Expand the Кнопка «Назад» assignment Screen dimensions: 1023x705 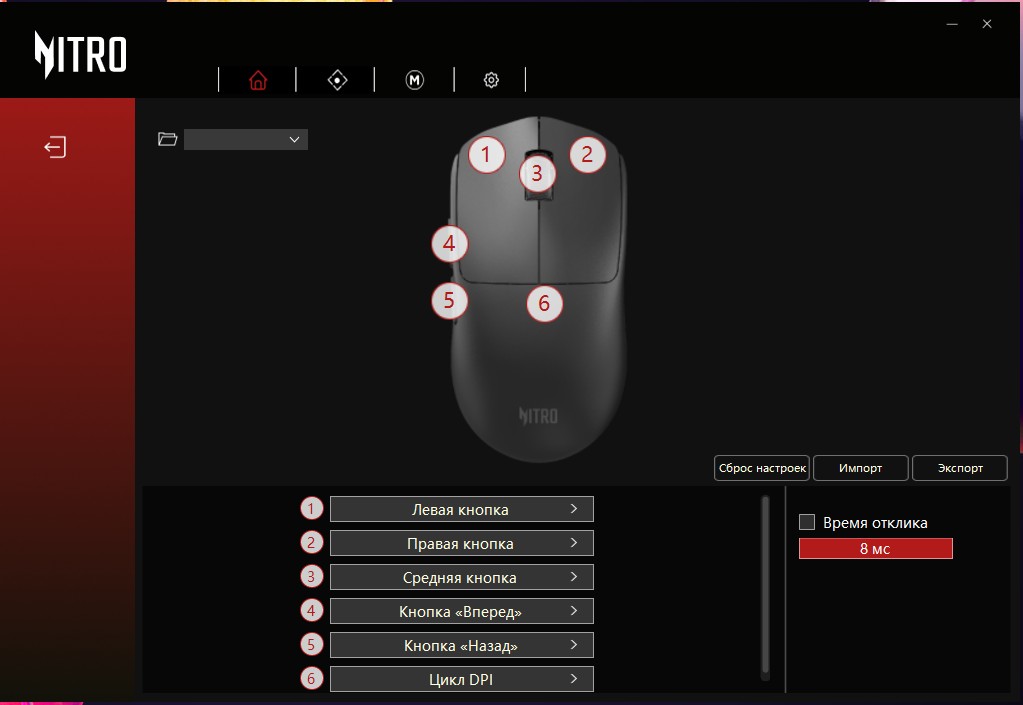(x=461, y=645)
